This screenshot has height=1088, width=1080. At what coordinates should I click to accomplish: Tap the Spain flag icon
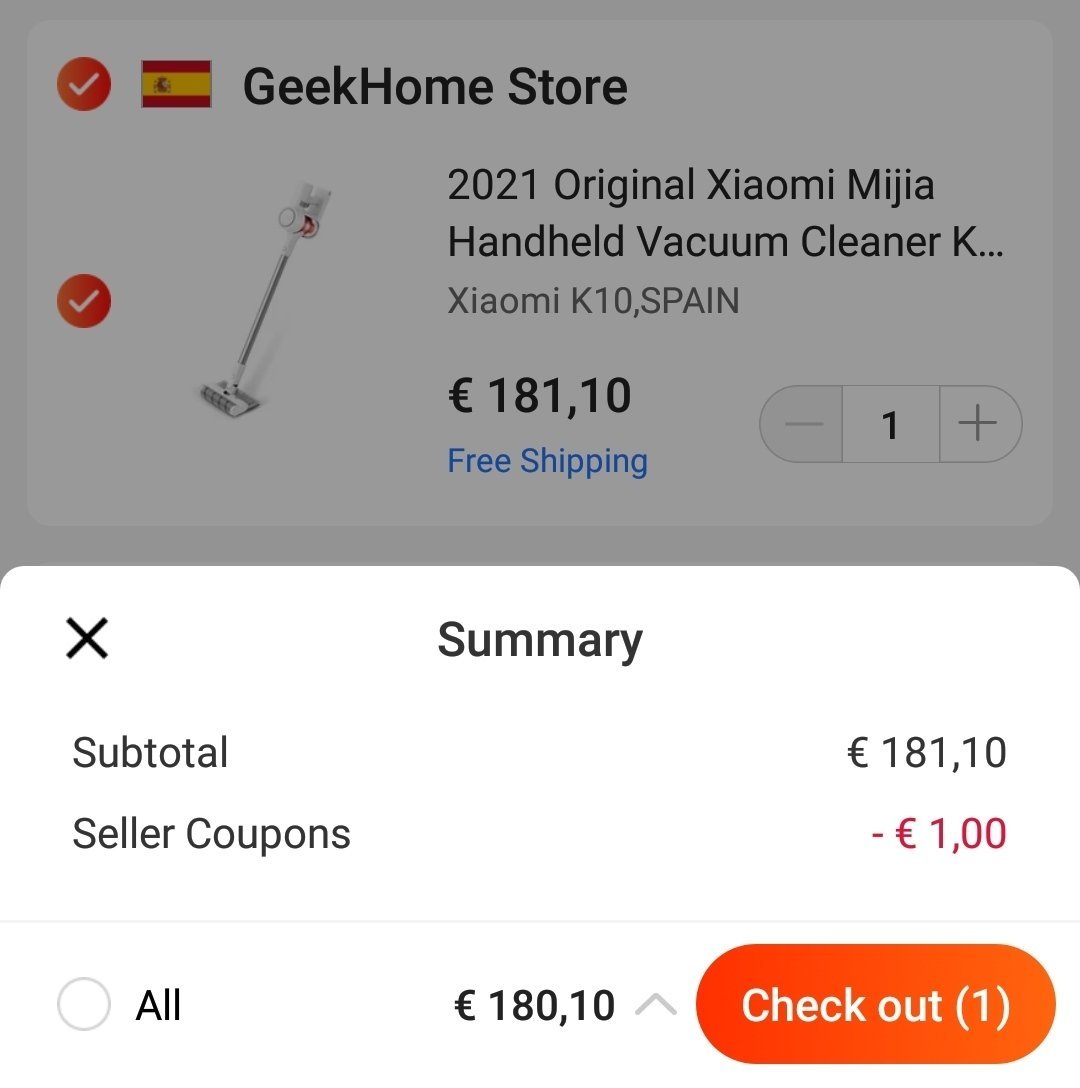coord(176,84)
